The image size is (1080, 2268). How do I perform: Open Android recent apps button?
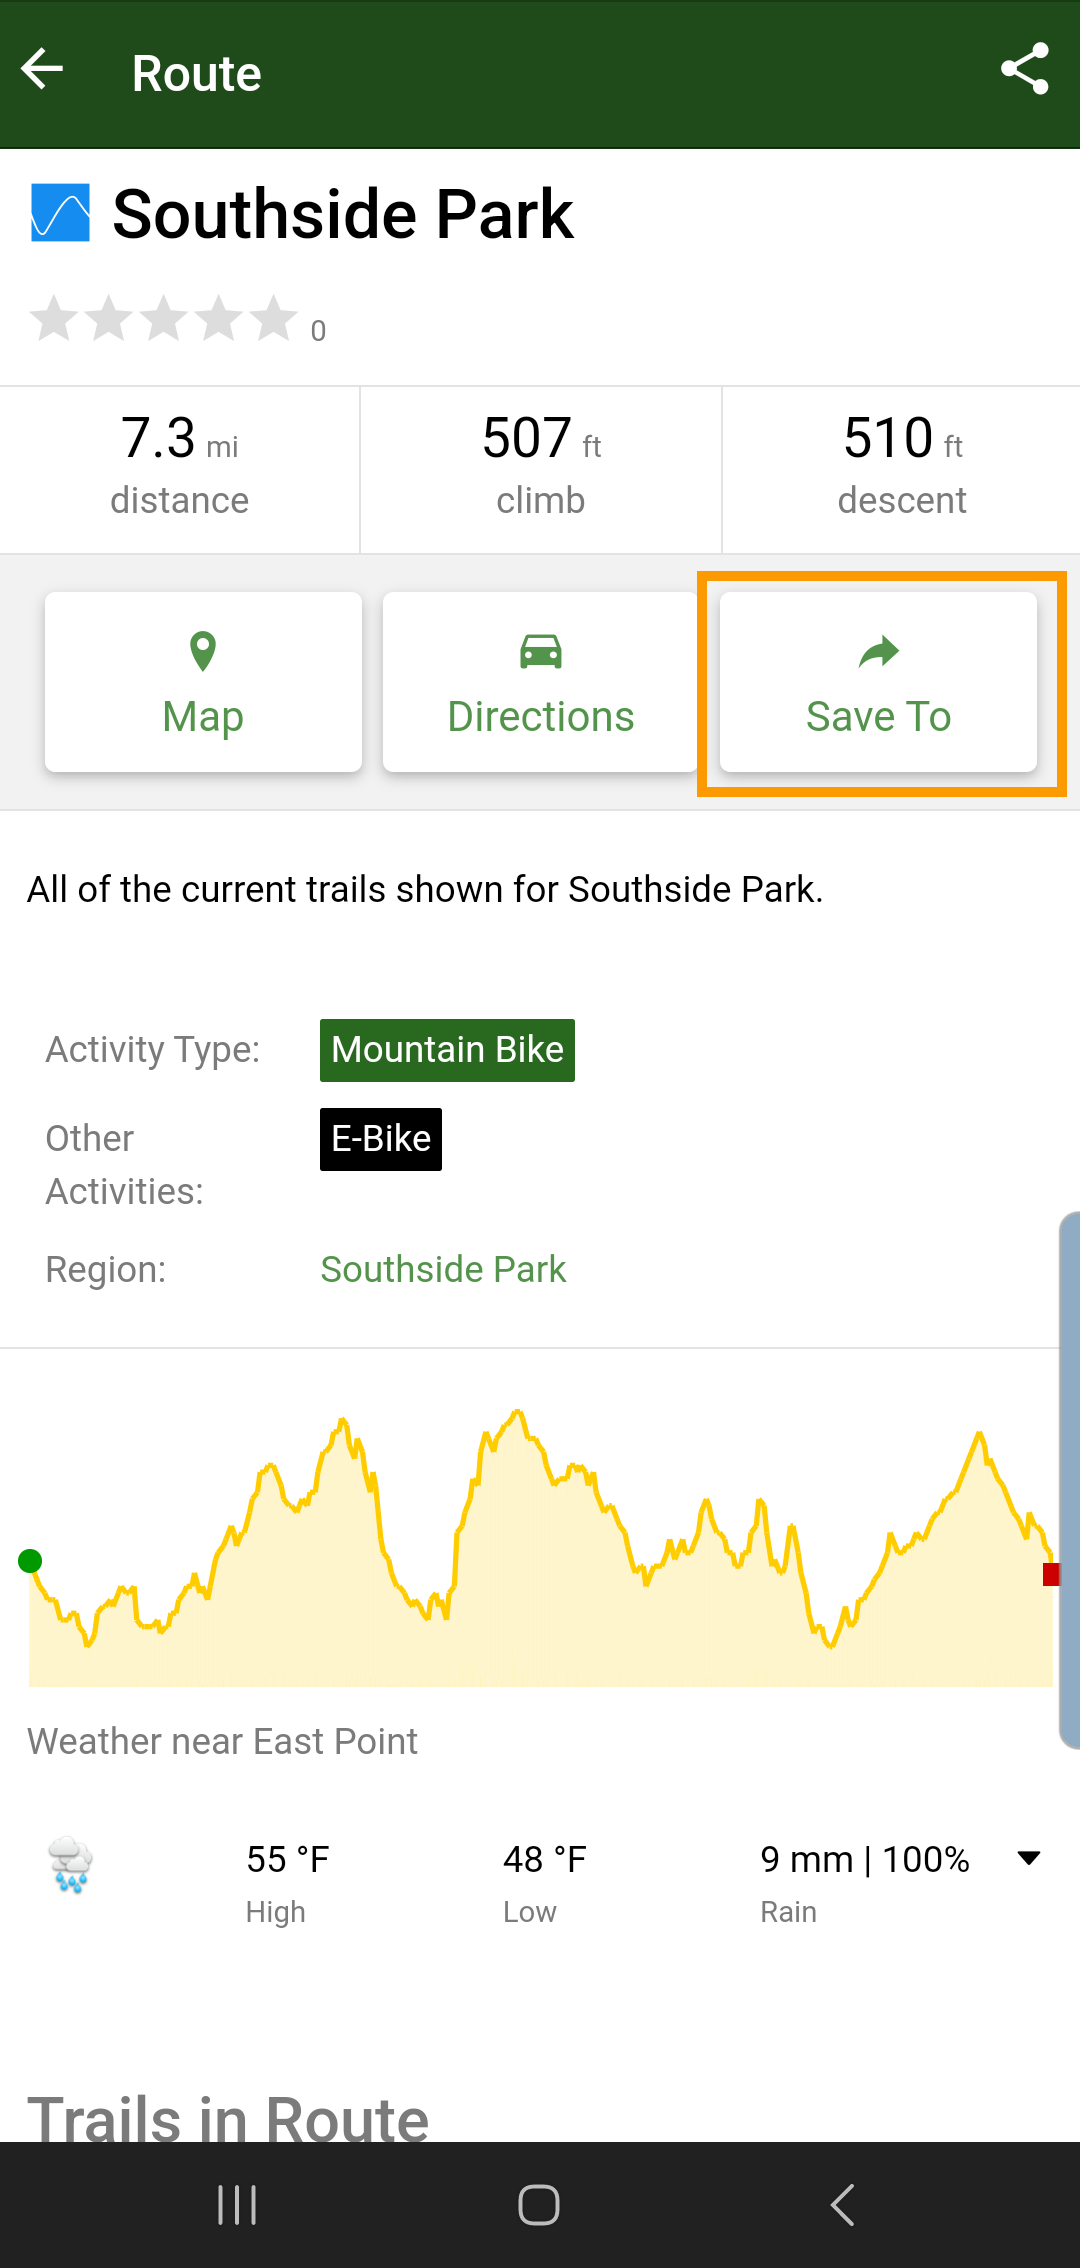point(237,2205)
